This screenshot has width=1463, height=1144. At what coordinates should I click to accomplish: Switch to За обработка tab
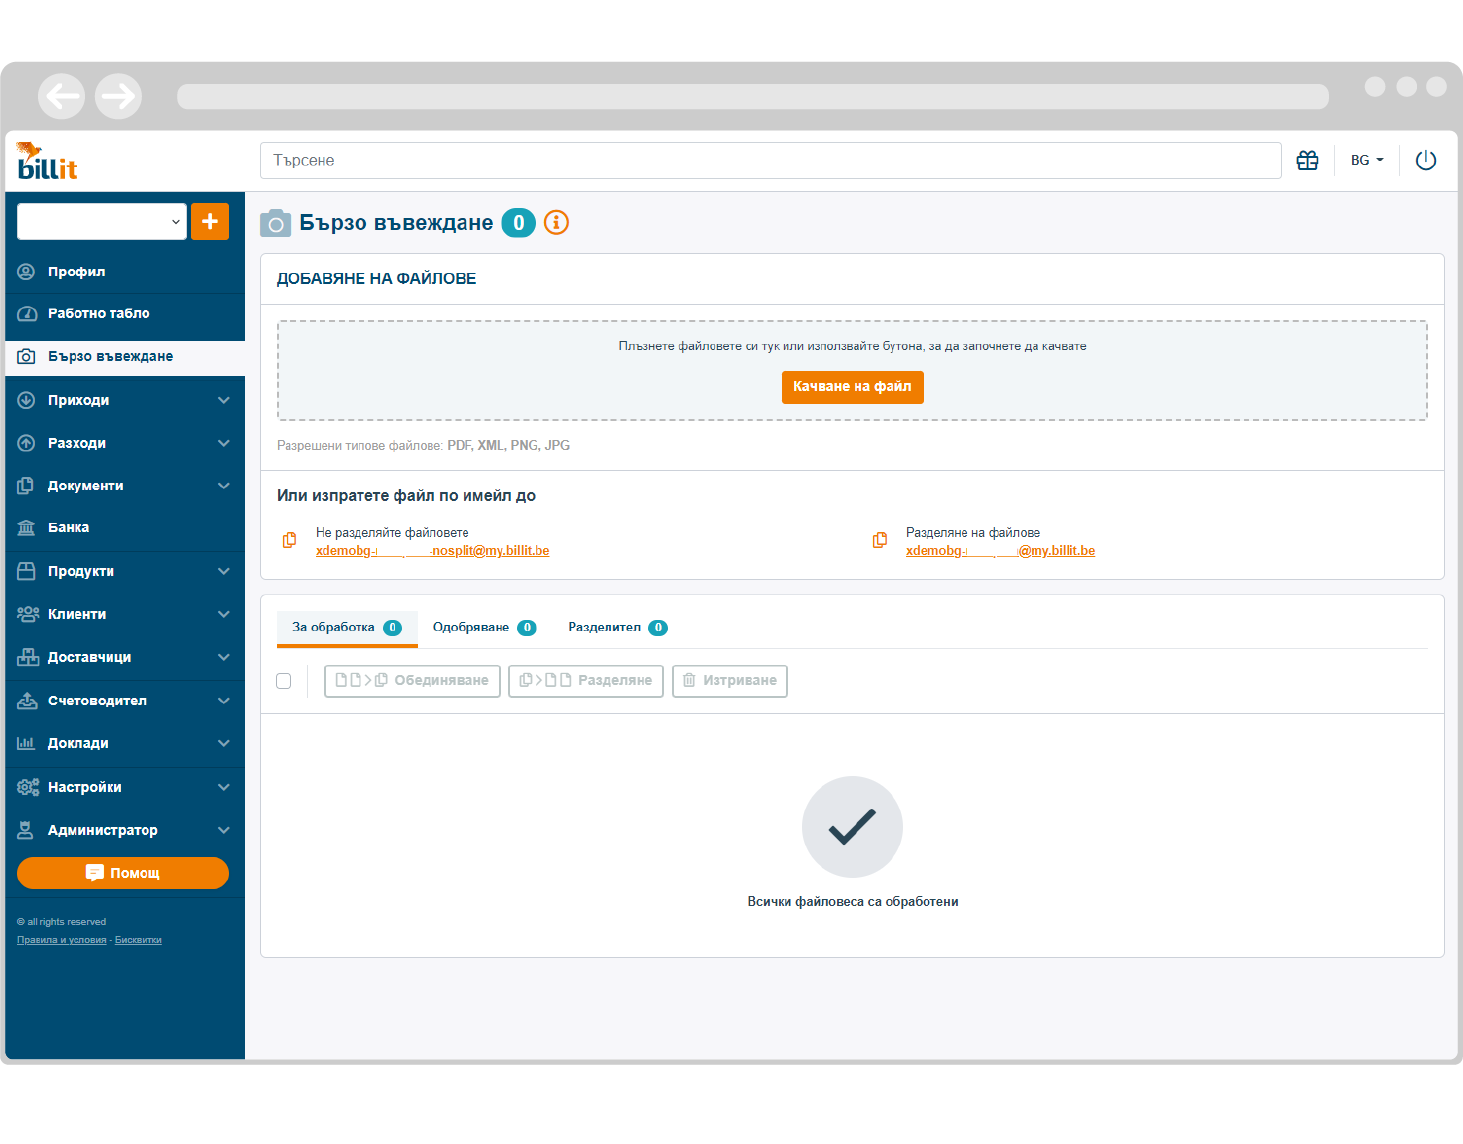[x=347, y=628]
